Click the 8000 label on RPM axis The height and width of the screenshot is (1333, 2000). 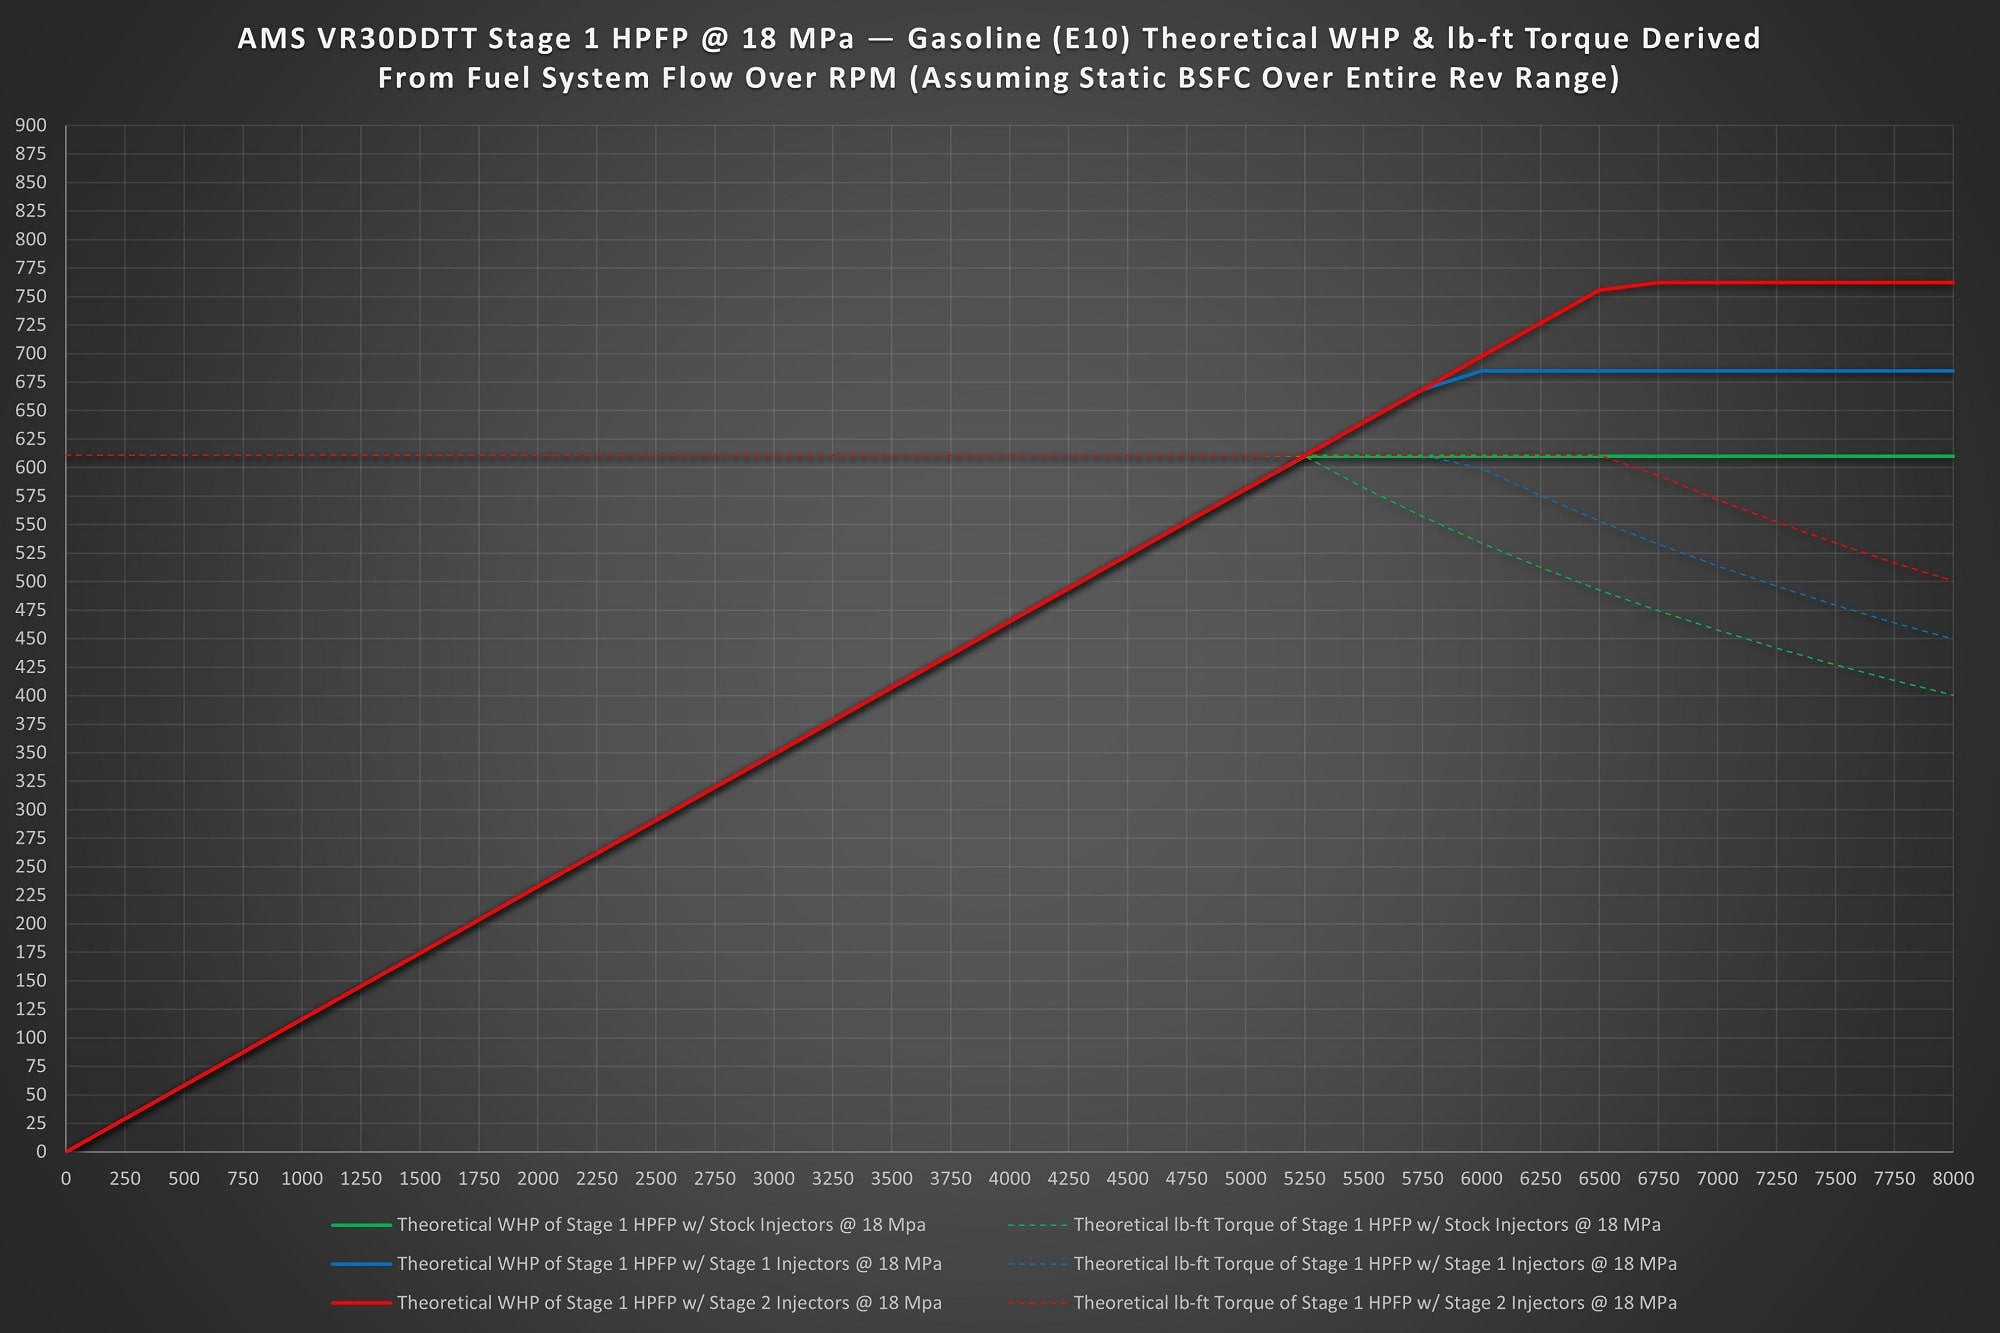point(1952,1179)
